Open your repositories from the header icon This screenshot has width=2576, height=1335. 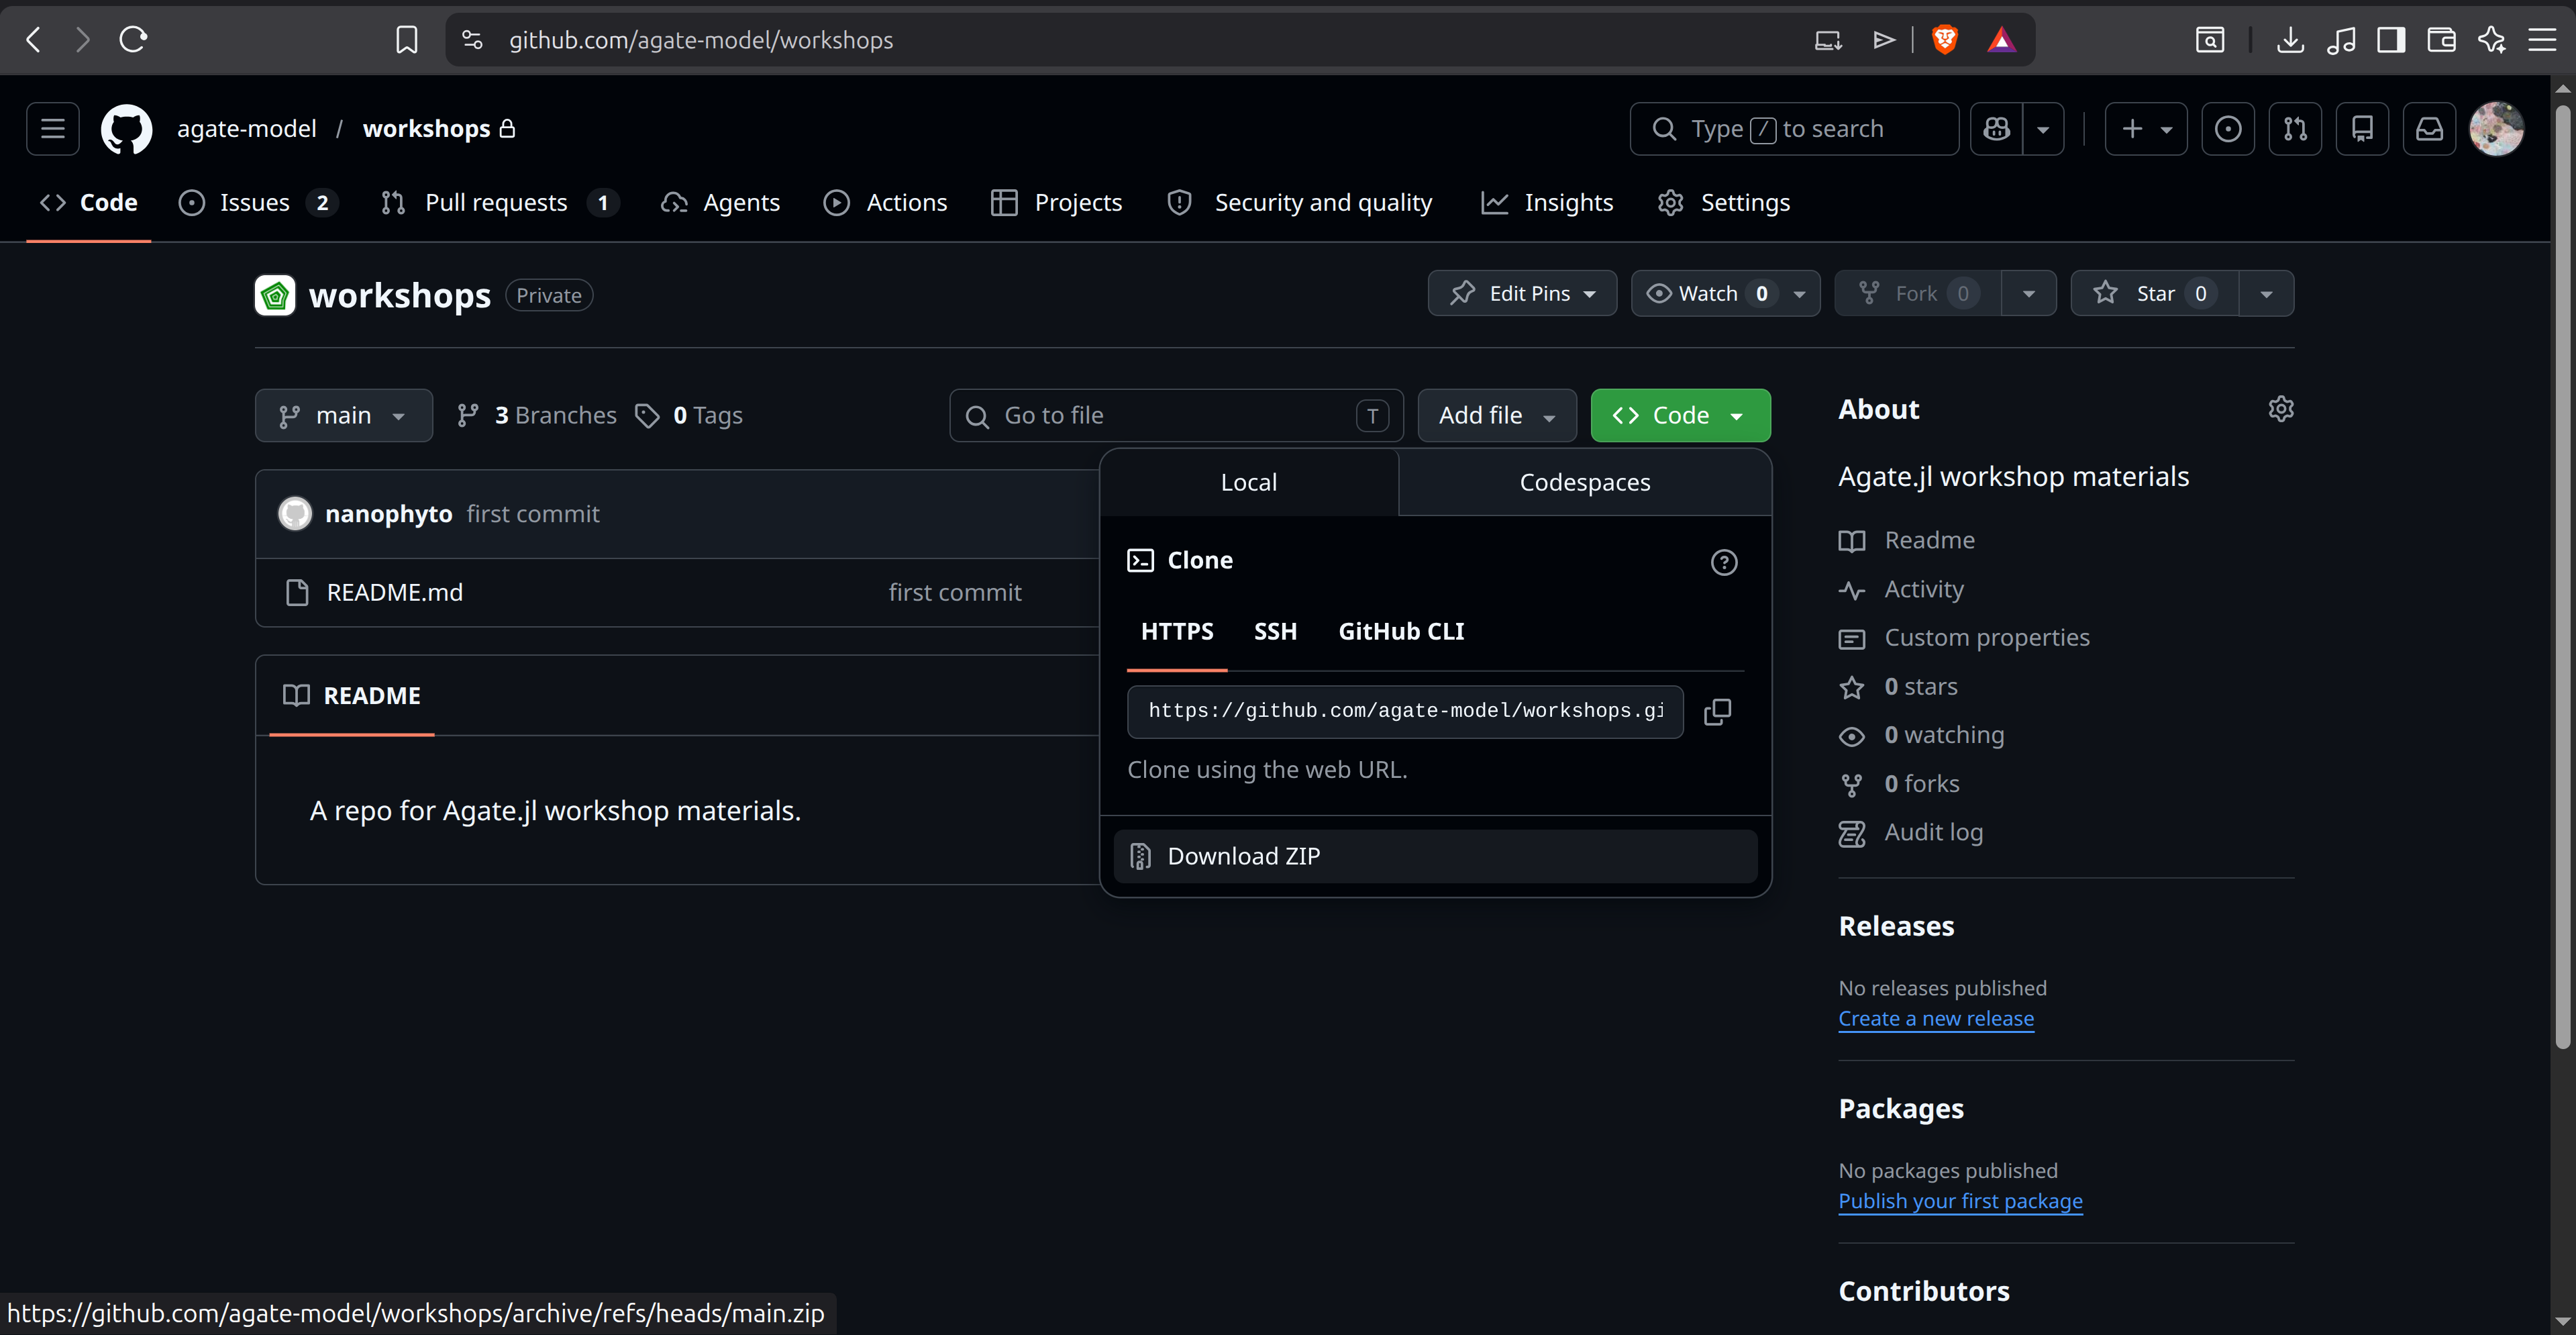(2362, 129)
